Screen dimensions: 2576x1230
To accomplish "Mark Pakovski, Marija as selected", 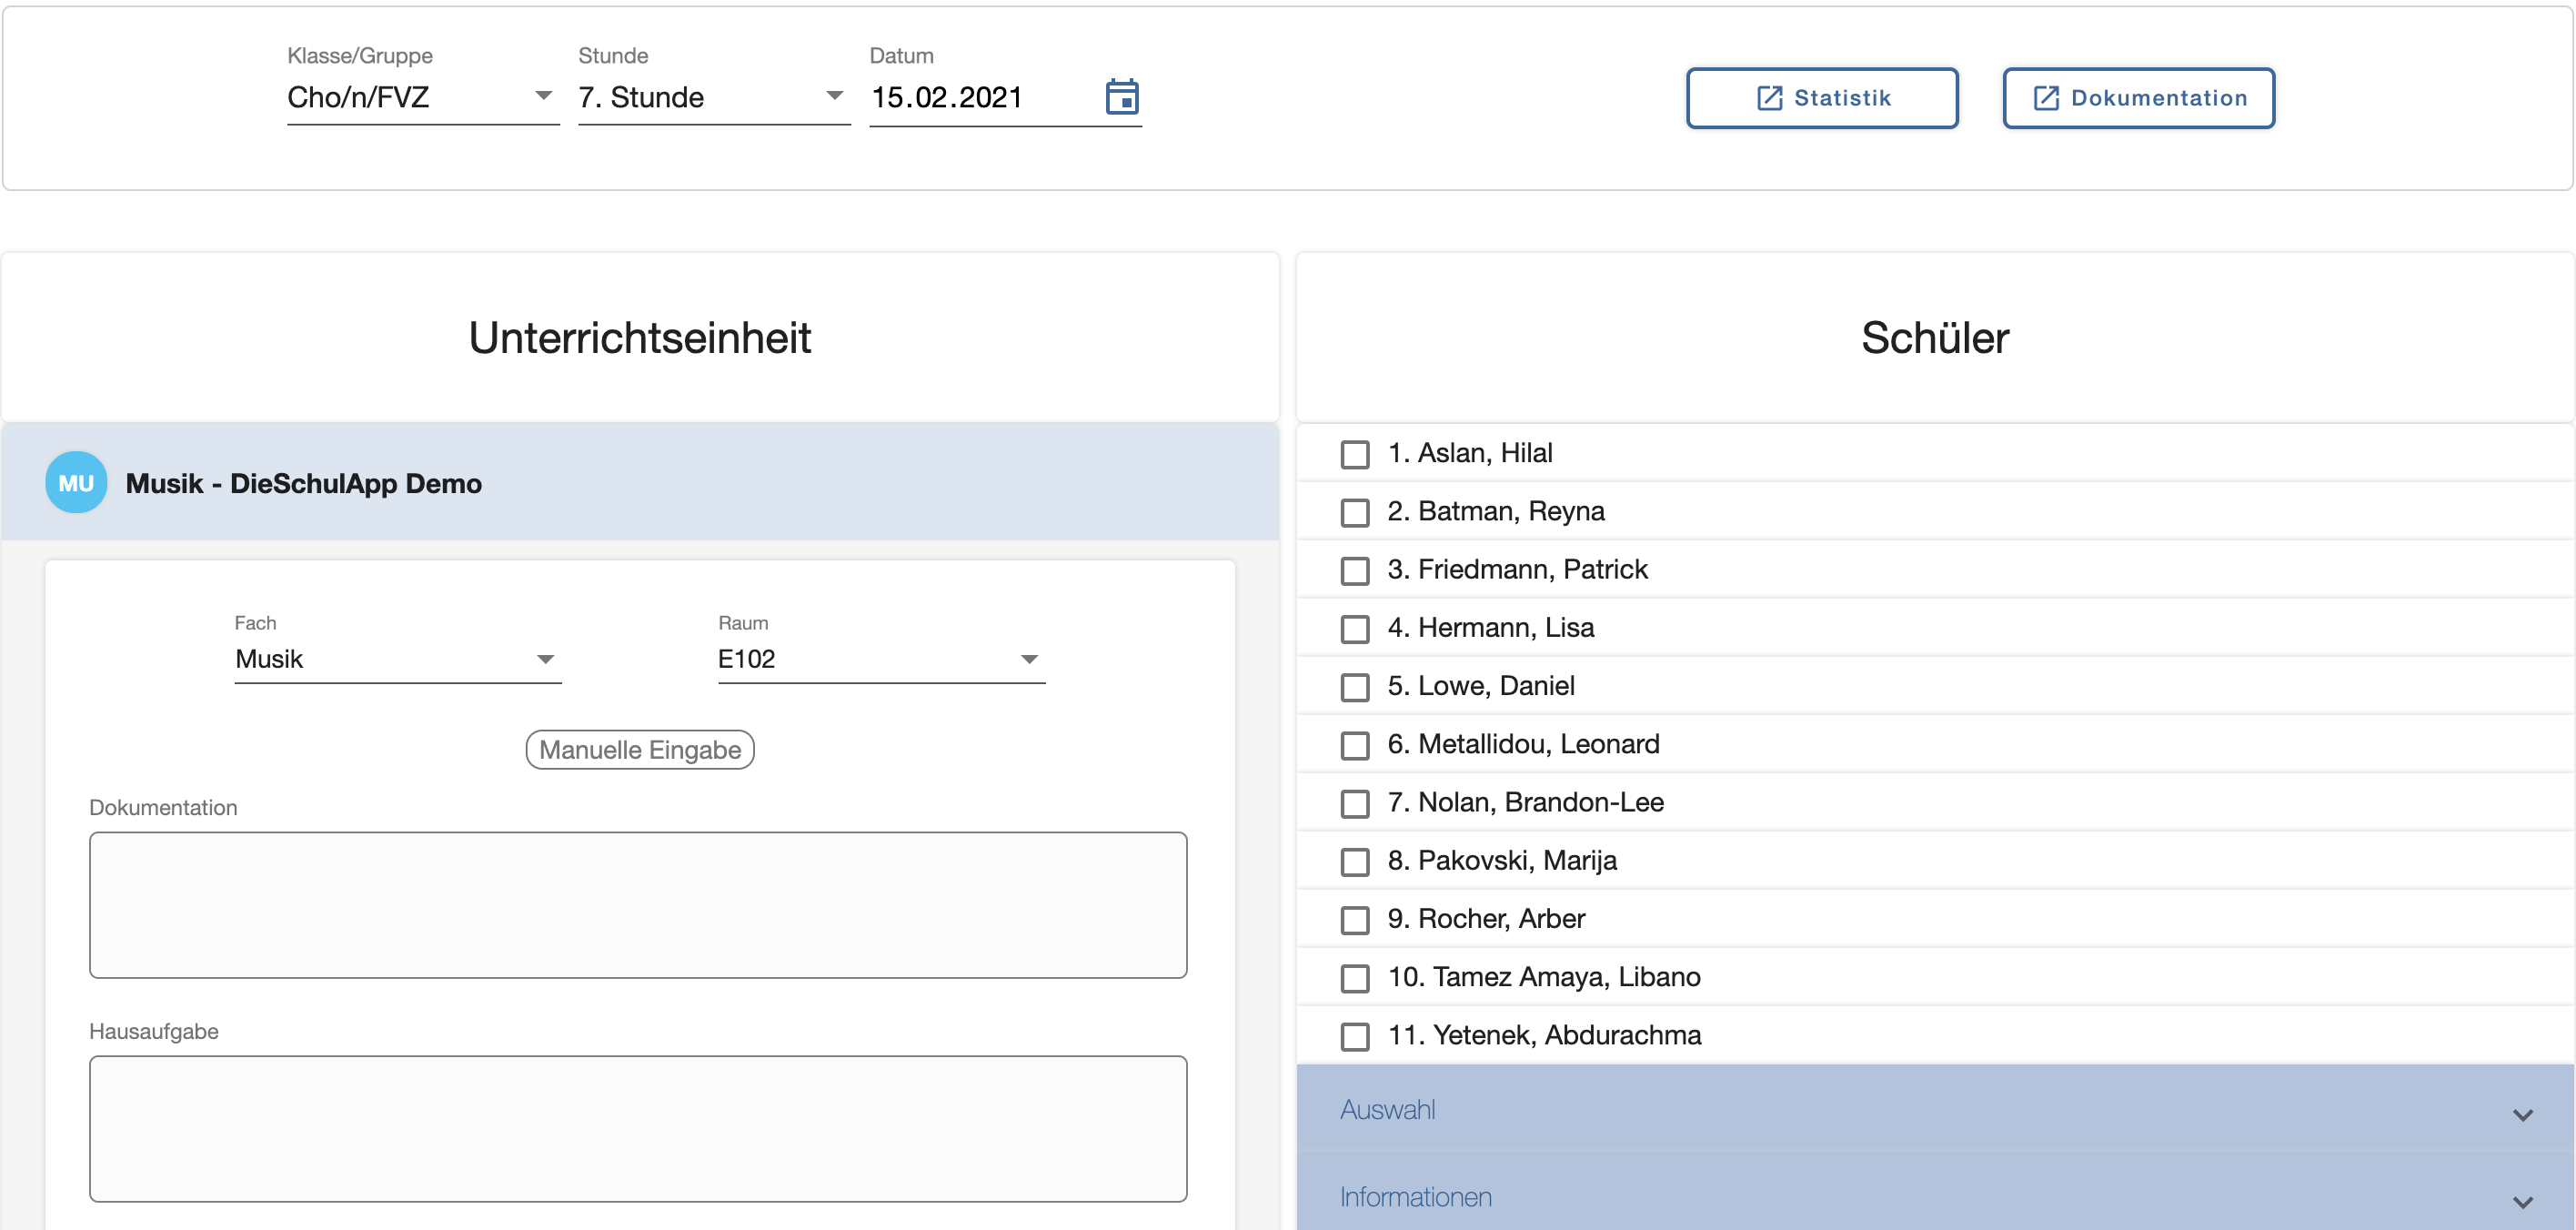I will tap(1355, 861).
